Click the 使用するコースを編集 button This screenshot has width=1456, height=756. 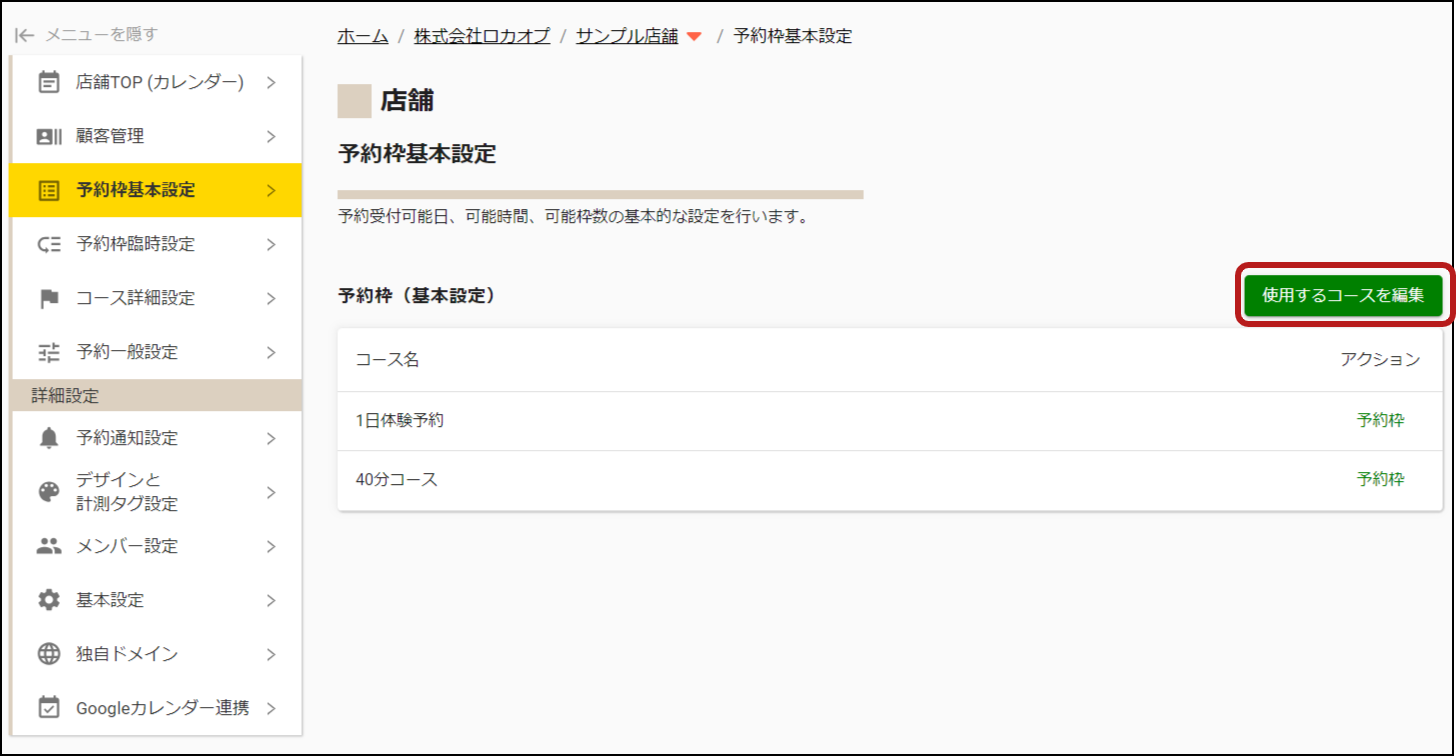1343,295
